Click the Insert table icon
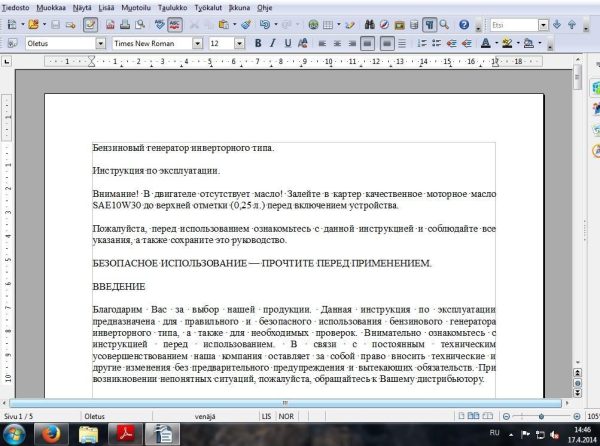The image size is (600, 446). point(328,25)
